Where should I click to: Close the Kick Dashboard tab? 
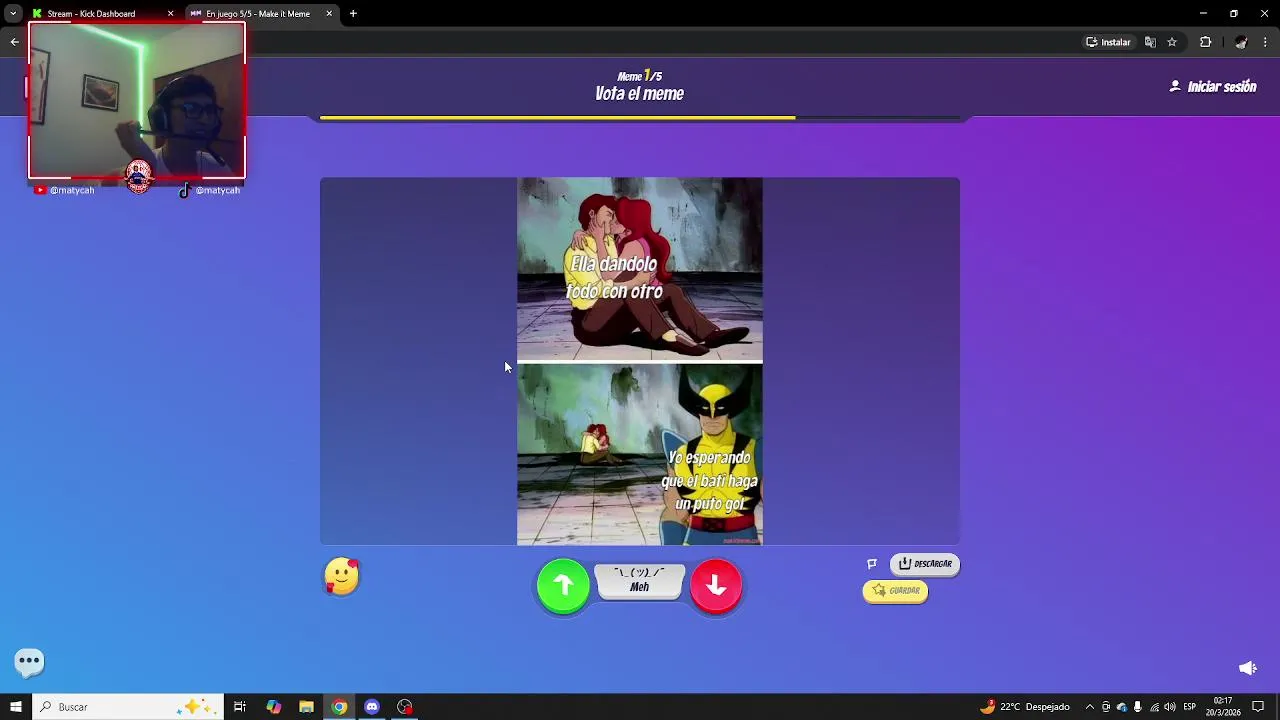pos(170,14)
